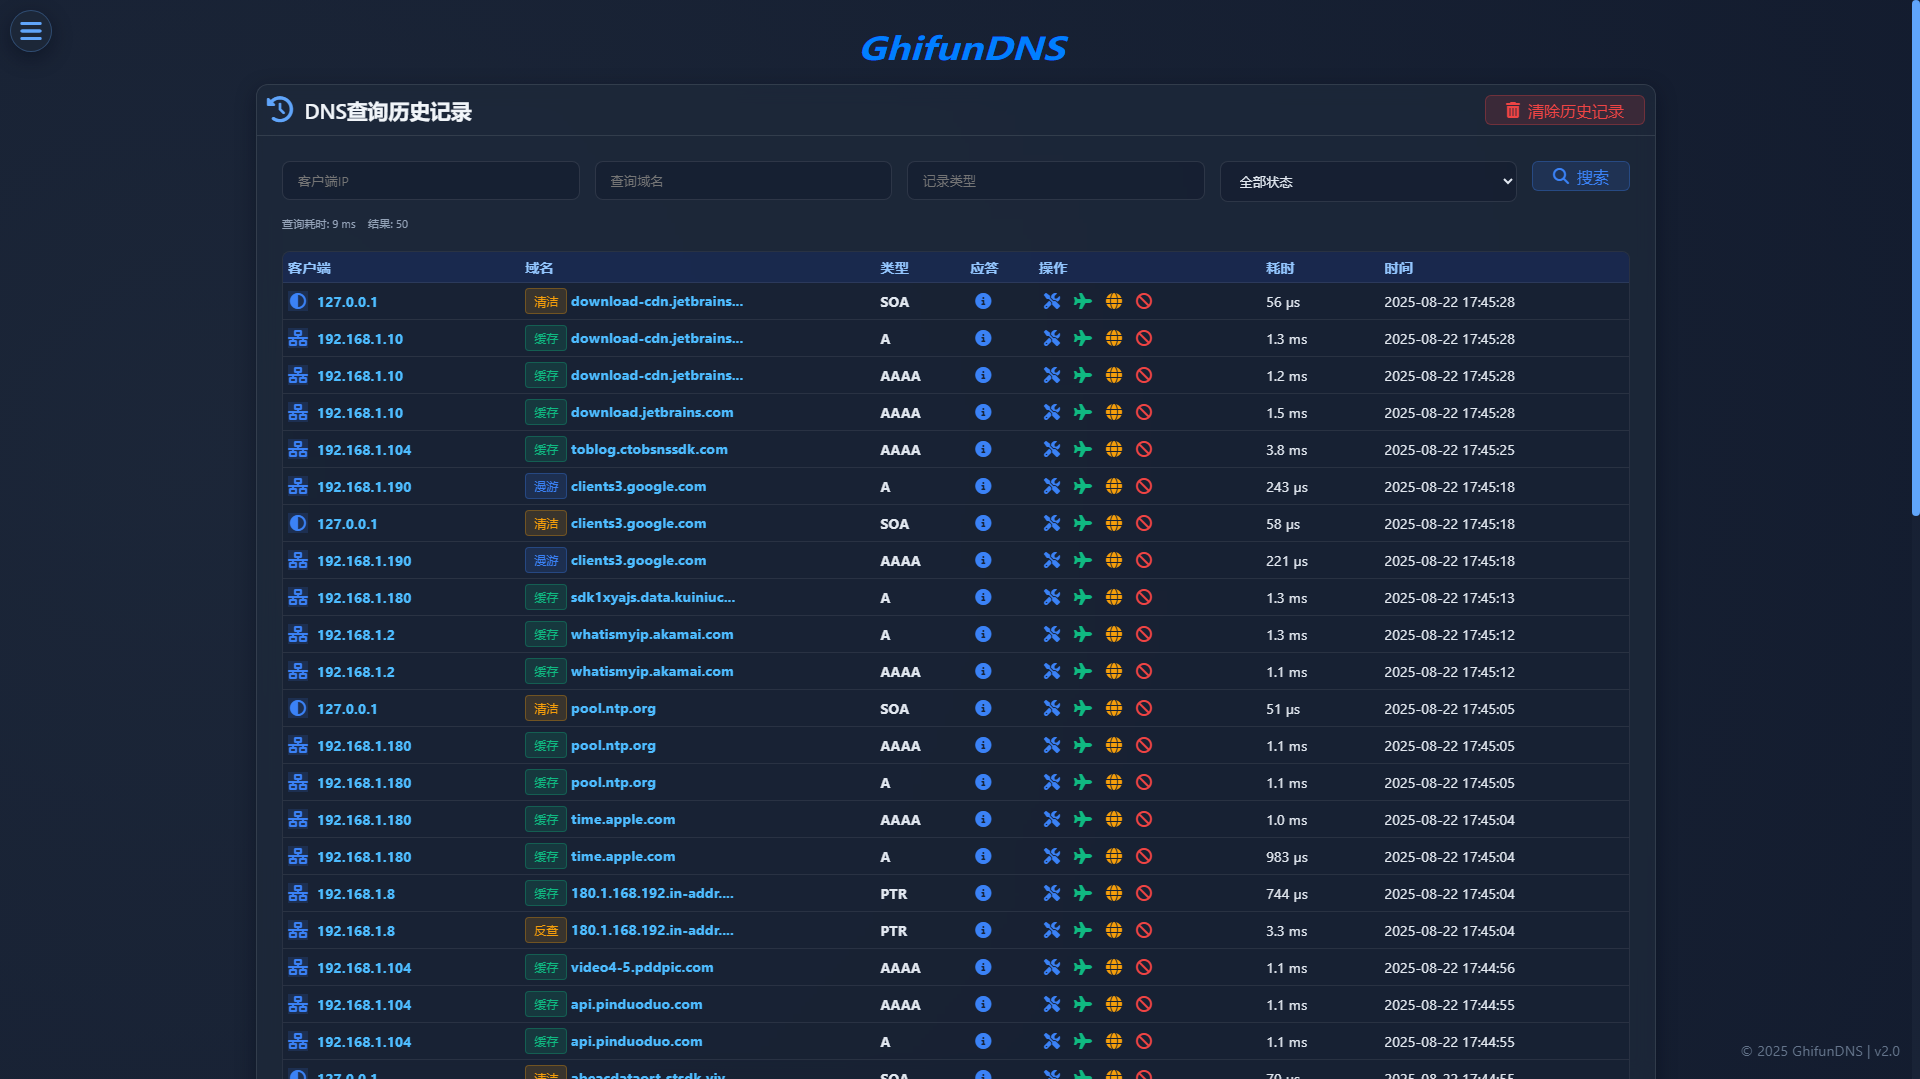The height and width of the screenshot is (1079, 1920).
Task: Expand the 全部状态 status dropdown
Action: [1367, 181]
